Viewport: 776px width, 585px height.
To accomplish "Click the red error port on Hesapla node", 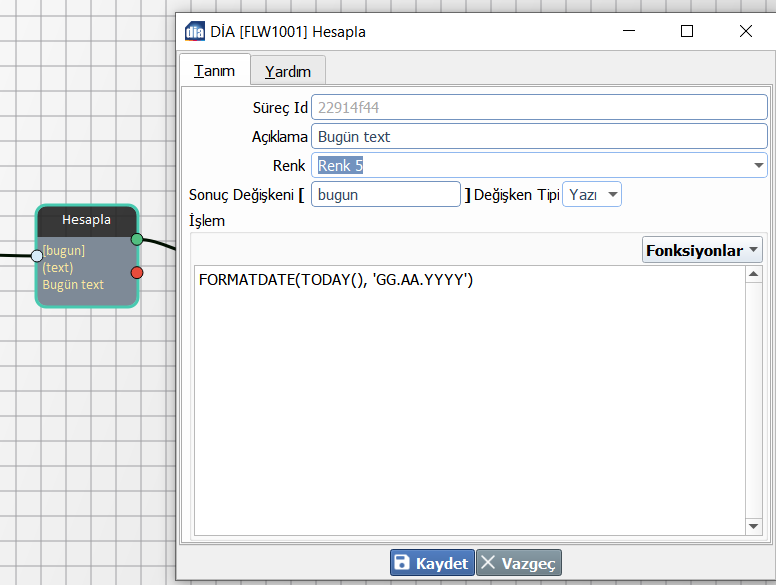I will pyautogui.click(x=137, y=272).
